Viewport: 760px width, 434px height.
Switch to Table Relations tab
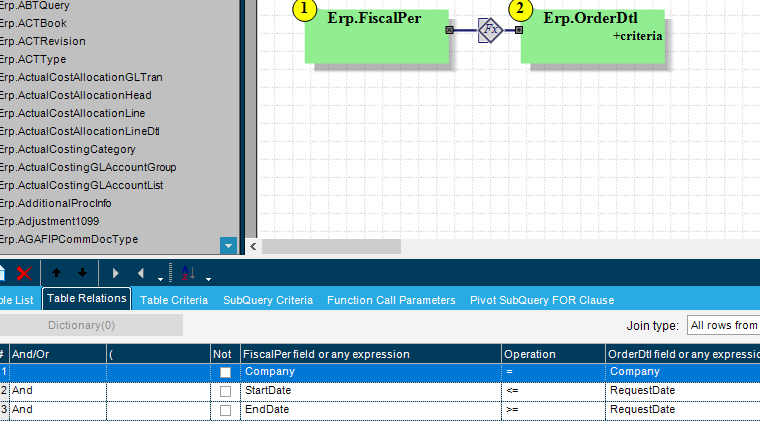(87, 299)
